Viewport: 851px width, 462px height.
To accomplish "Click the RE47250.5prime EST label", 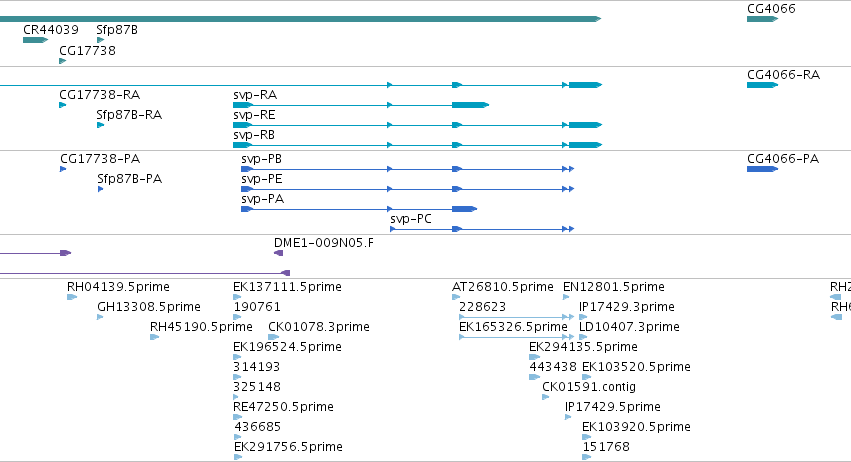I will point(283,407).
